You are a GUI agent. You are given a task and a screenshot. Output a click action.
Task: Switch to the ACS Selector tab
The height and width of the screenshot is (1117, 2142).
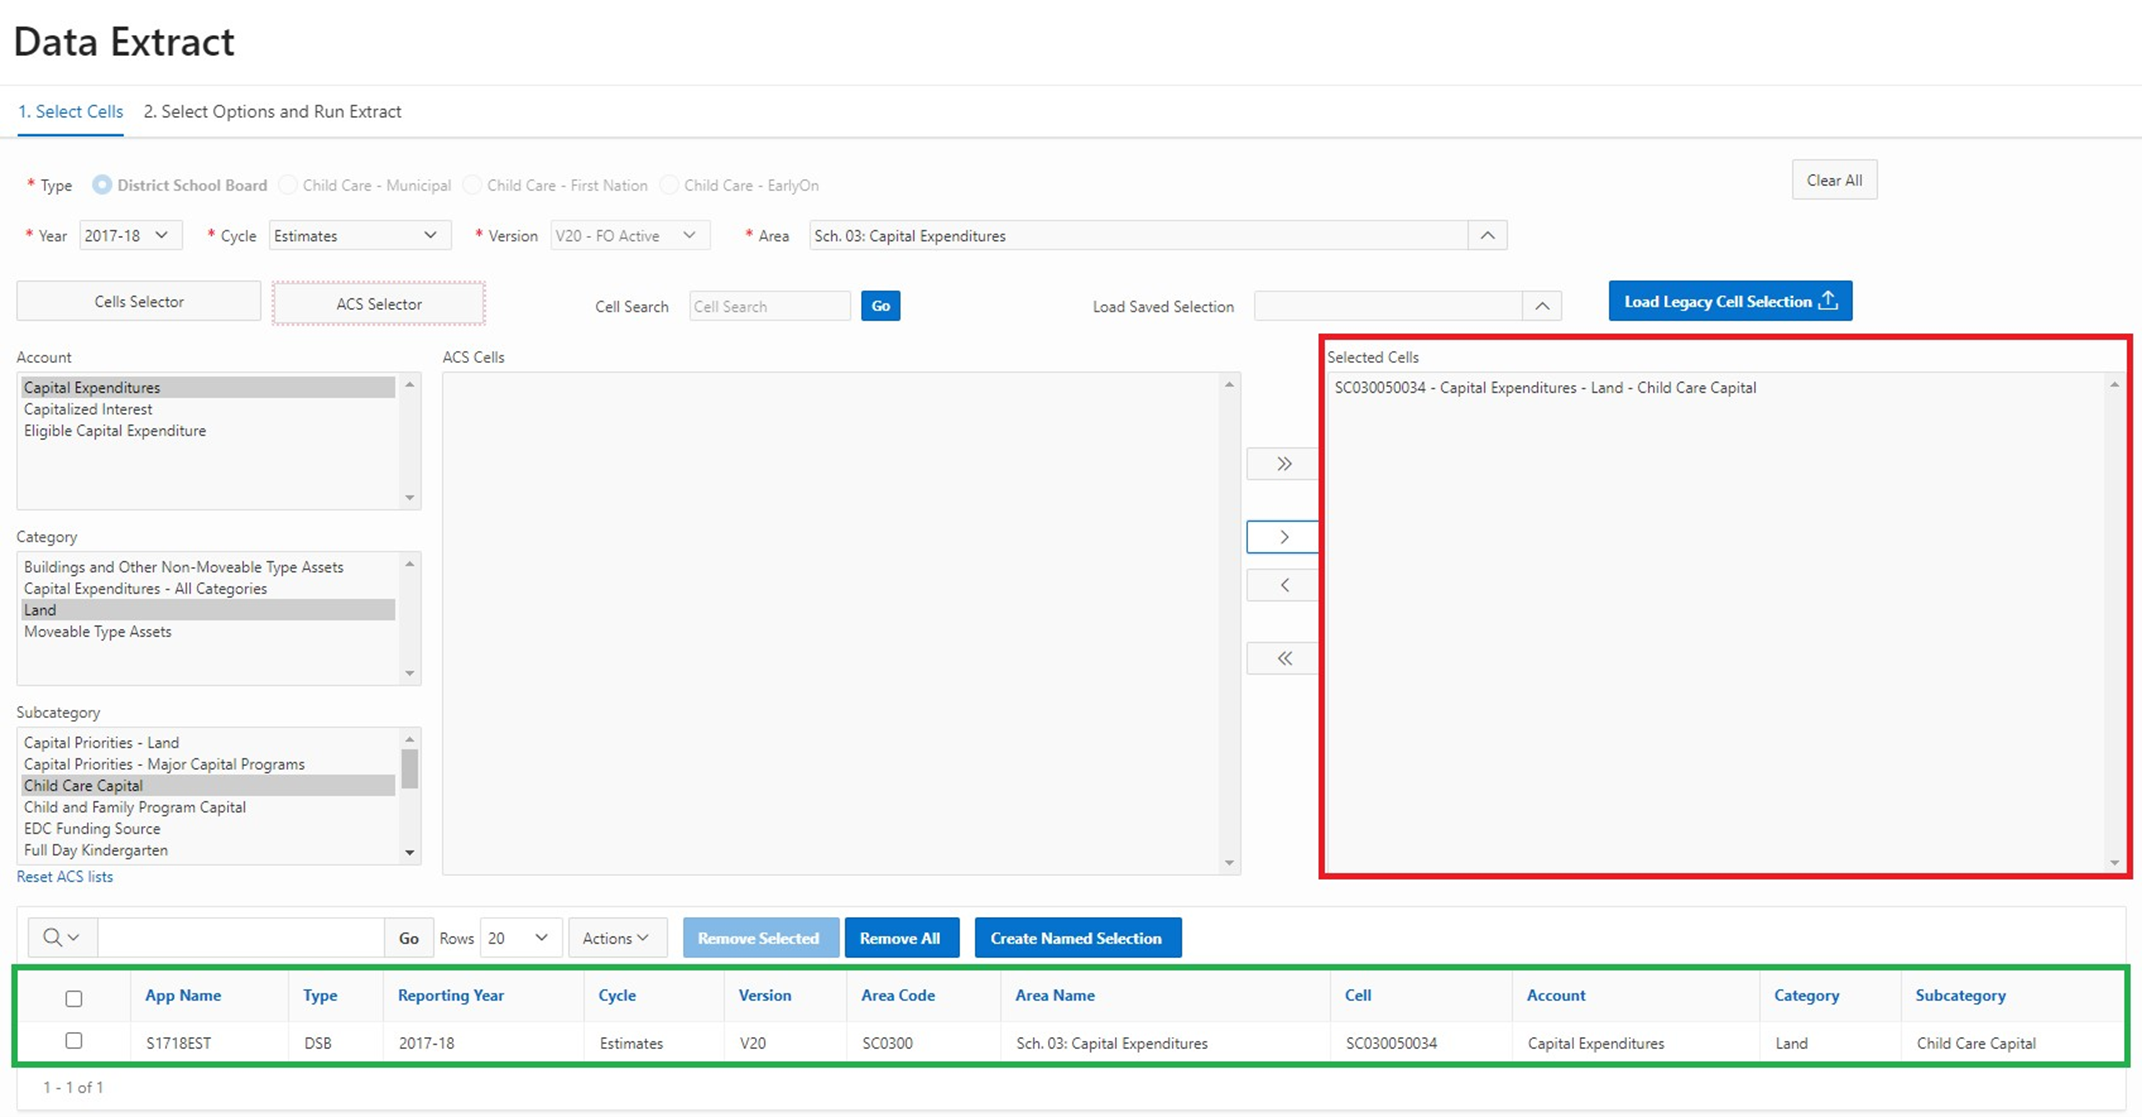click(378, 304)
